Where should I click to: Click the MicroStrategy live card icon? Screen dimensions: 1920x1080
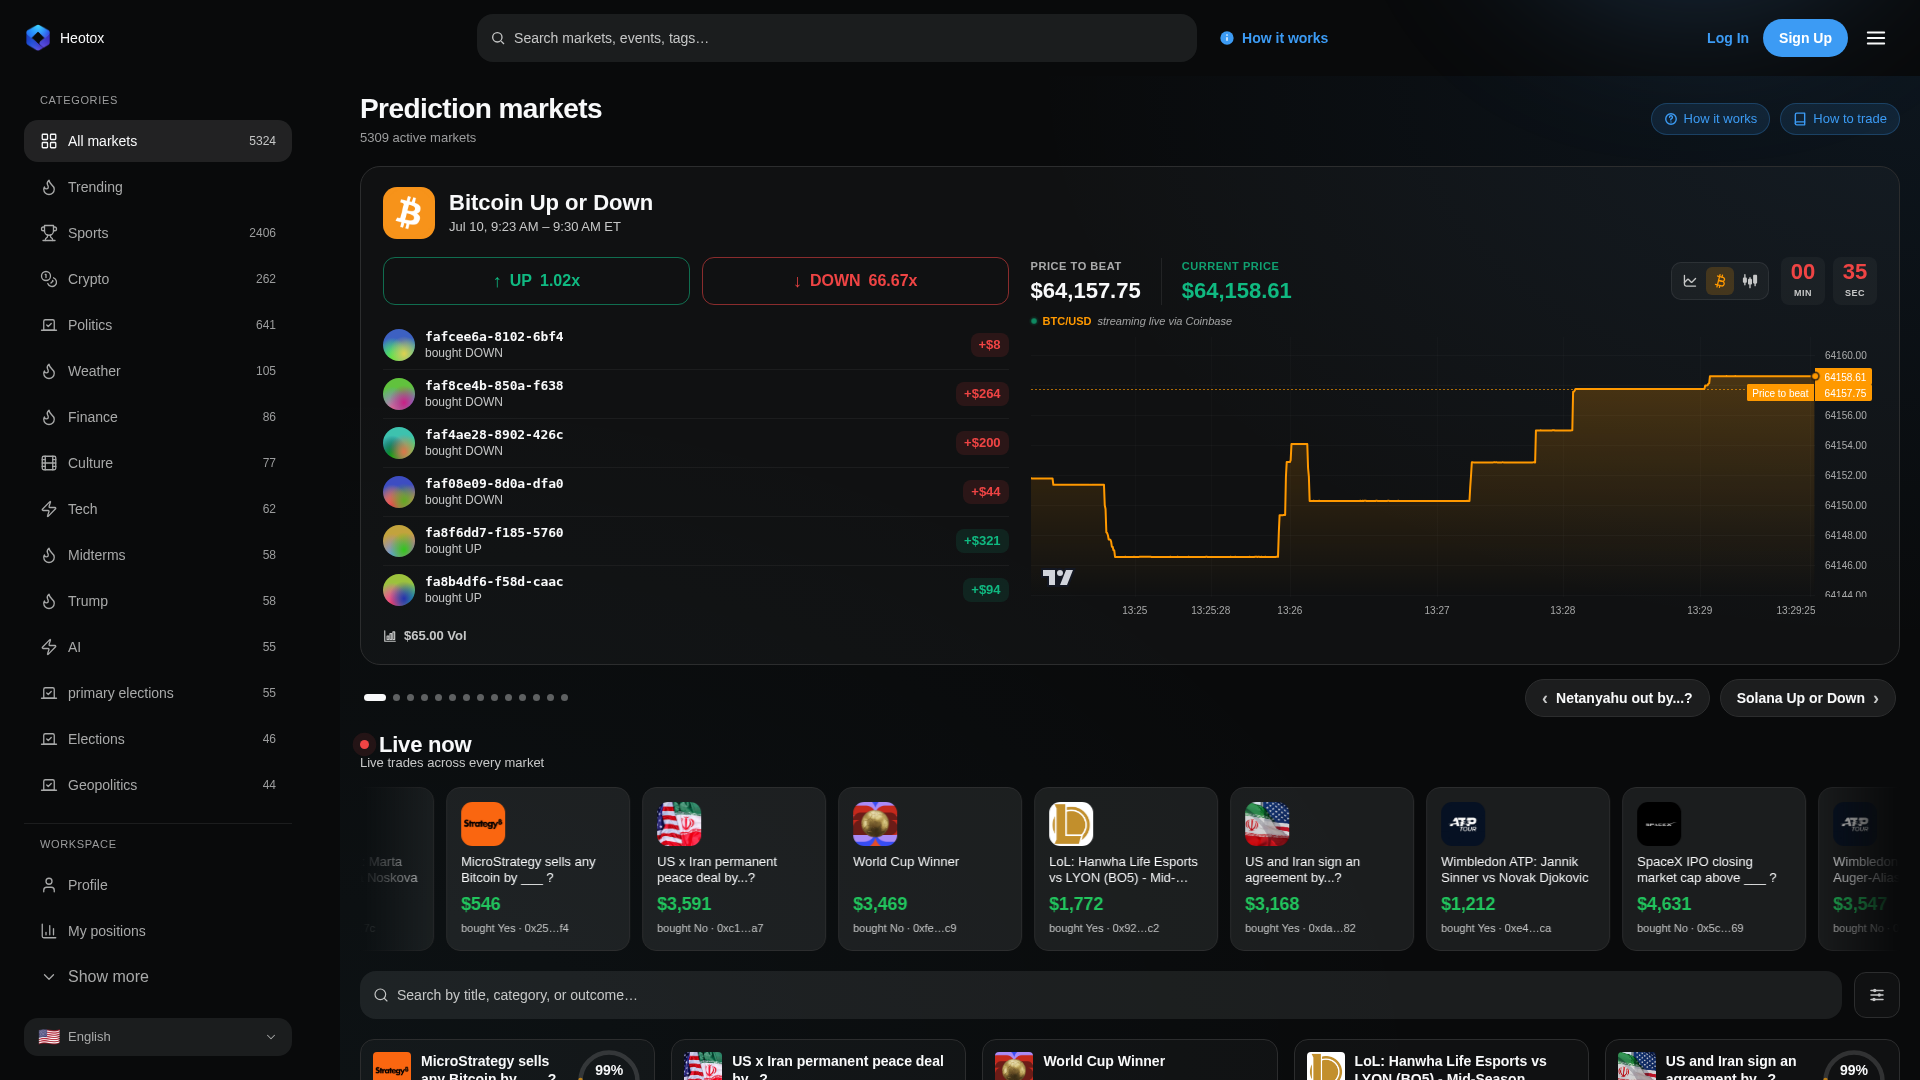(483, 824)
